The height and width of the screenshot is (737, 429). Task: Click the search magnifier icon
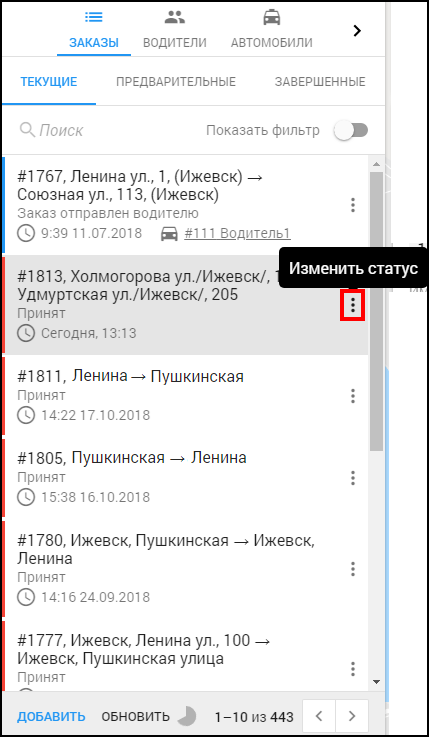(x=27, y=130)
